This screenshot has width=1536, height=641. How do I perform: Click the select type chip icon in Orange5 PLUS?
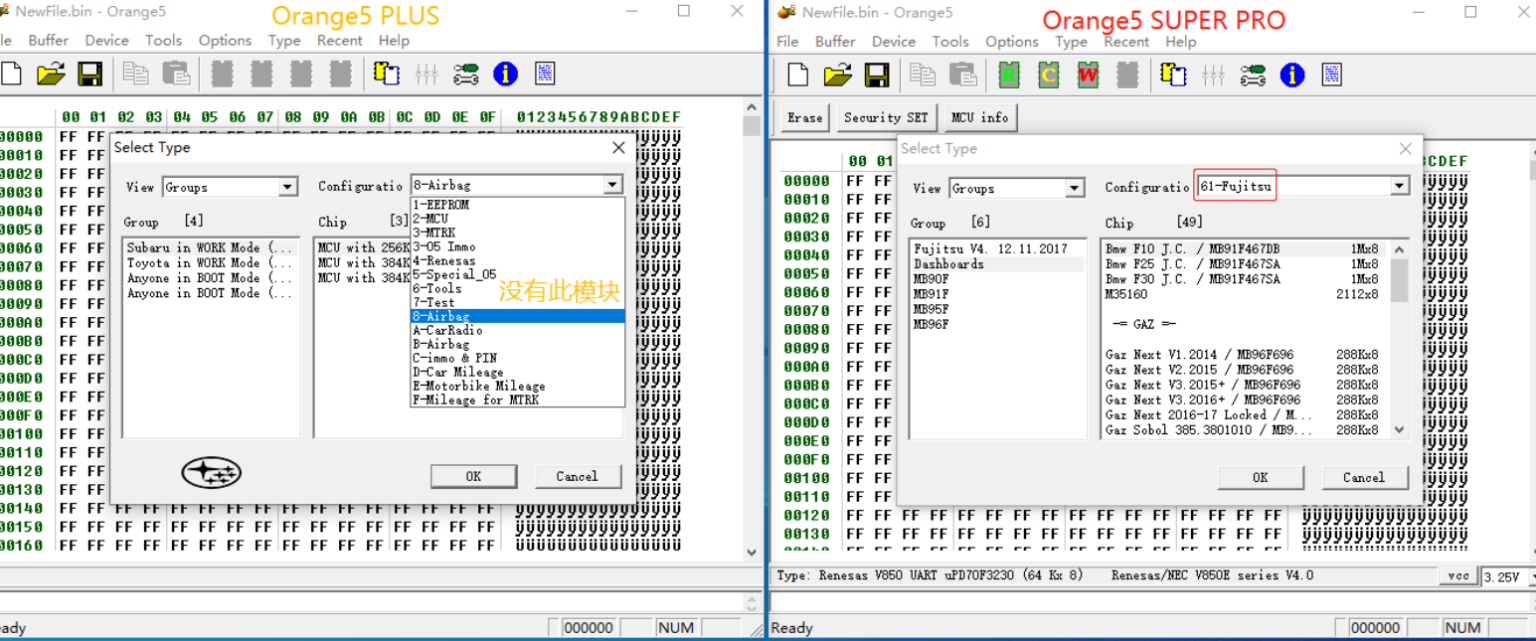click(x=386, y=74)
